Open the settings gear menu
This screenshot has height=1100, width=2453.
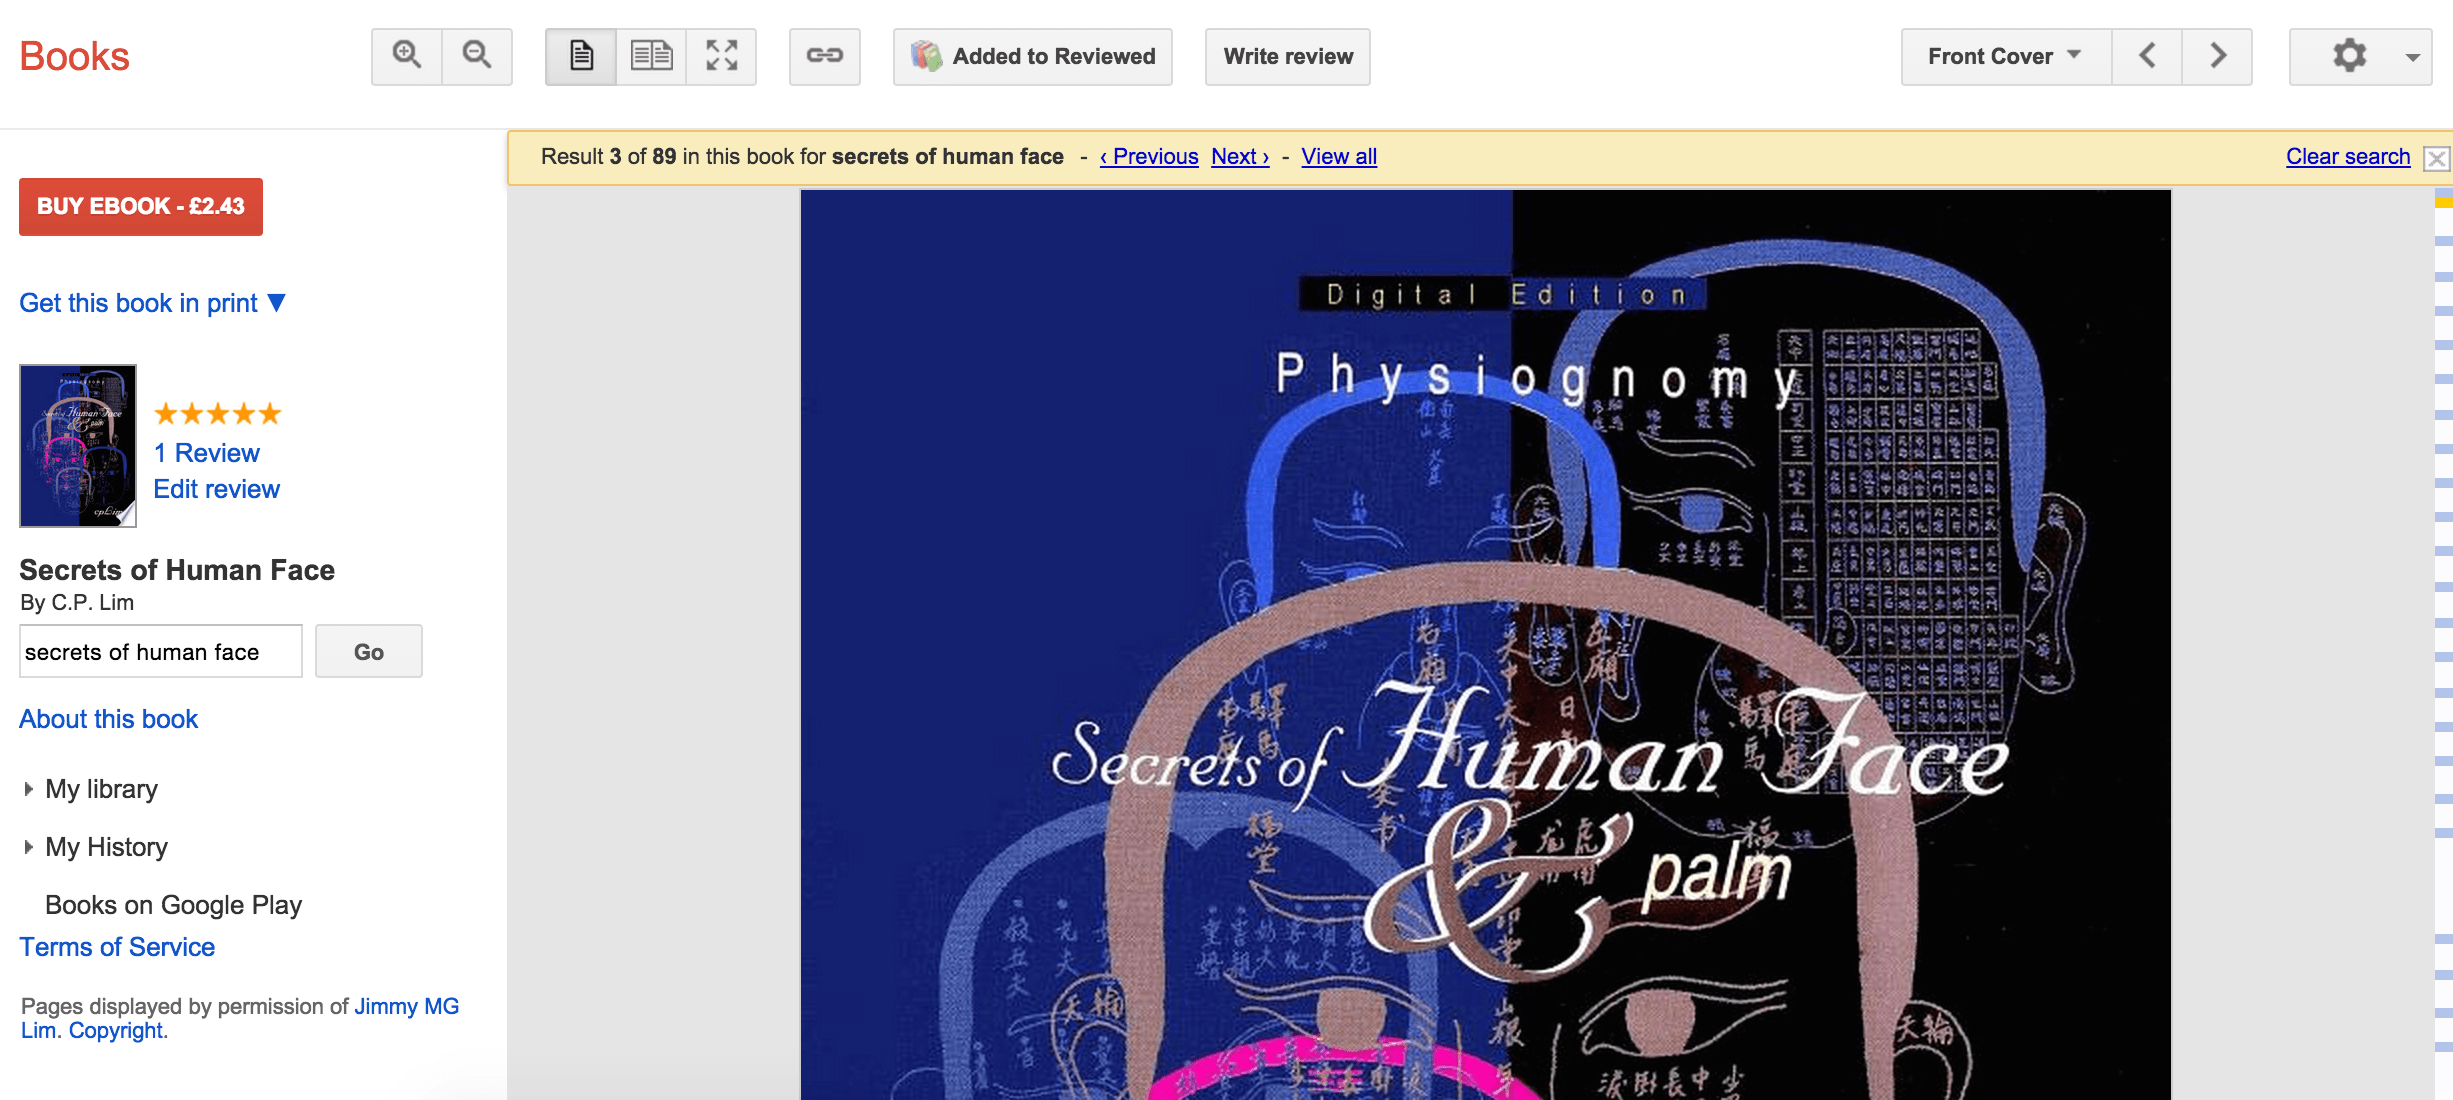click(x=2361, y=56)
